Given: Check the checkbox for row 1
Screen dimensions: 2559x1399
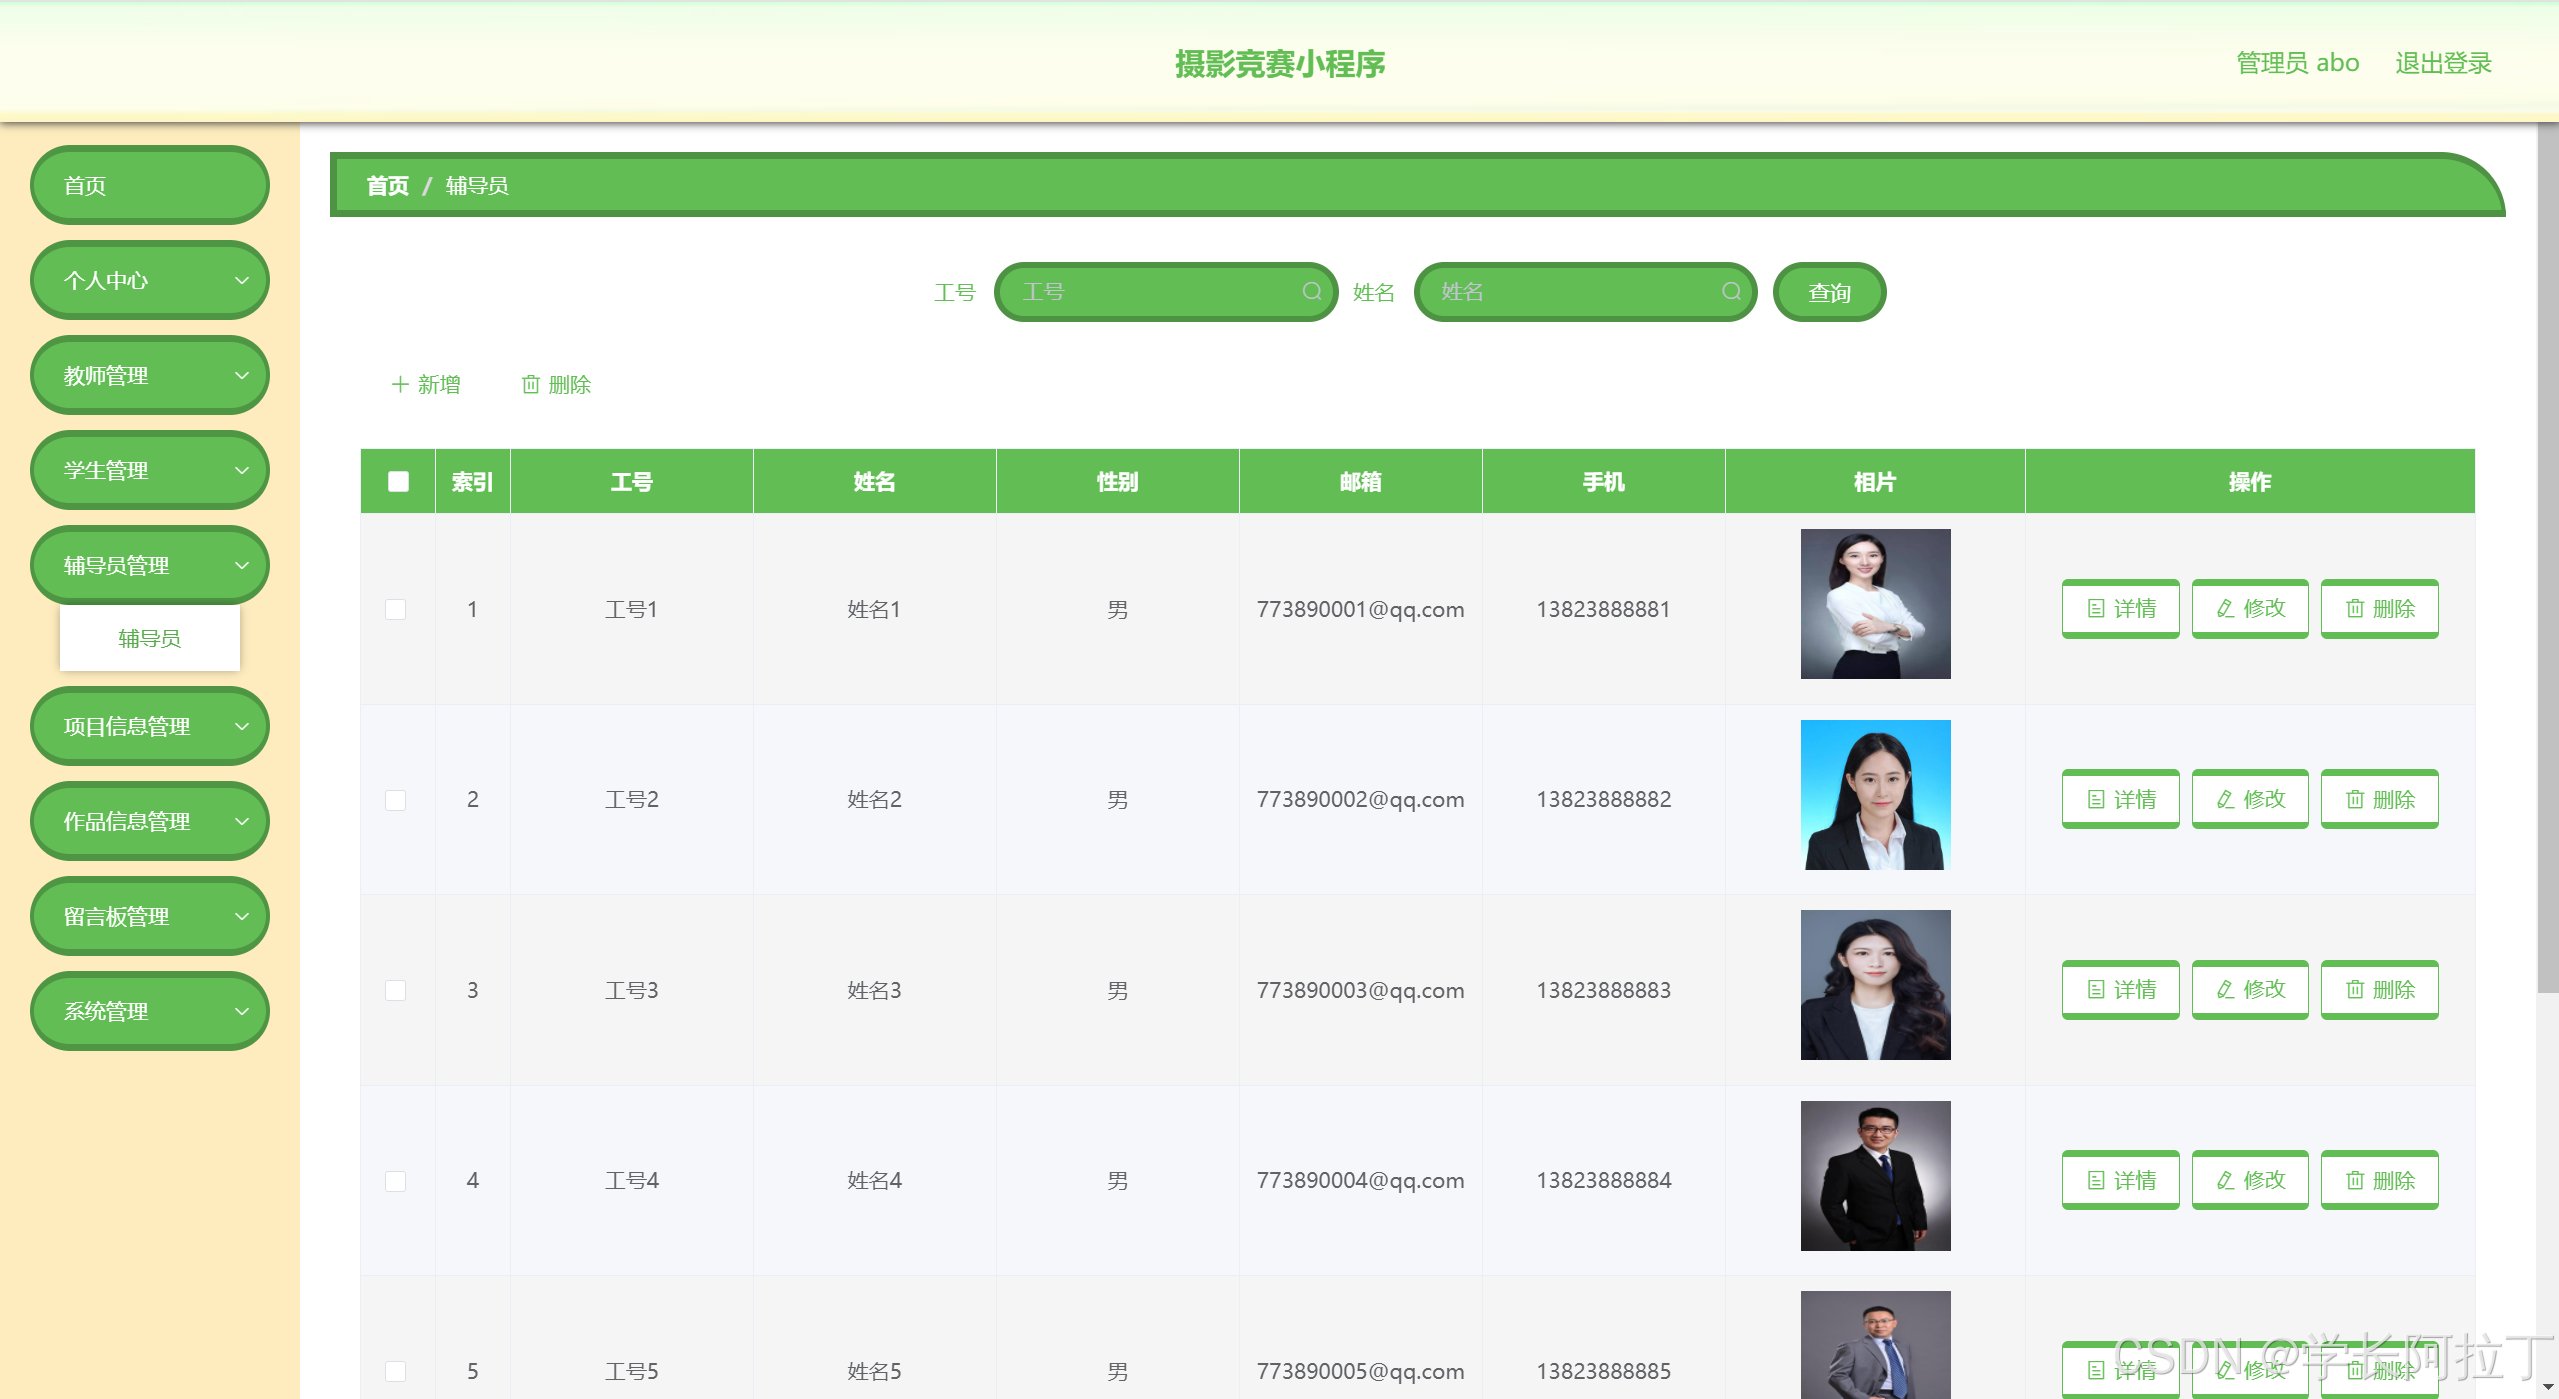Looking at the screenshot, I should 396,609.
